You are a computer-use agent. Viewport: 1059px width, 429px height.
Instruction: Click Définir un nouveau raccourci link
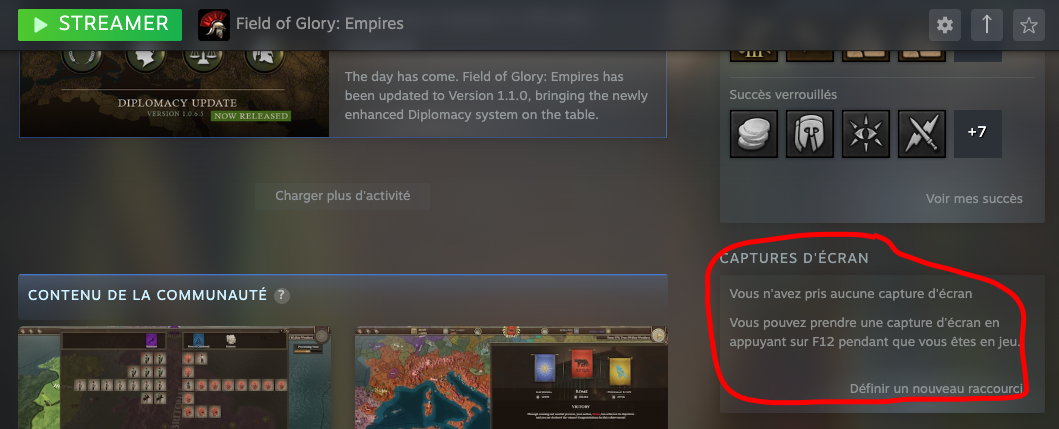(936, 388)
